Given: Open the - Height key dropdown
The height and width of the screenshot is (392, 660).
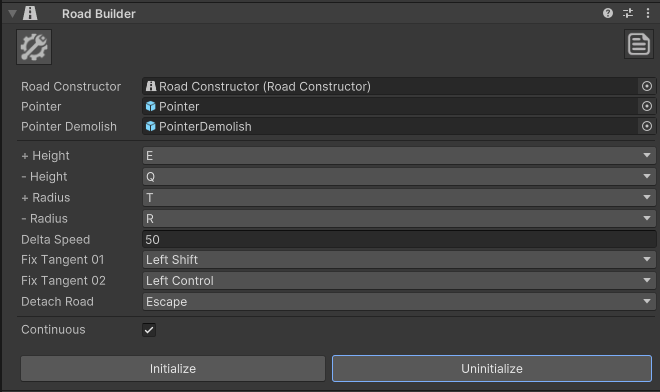Looking at the screenshot, I should [x=399, y=177].
